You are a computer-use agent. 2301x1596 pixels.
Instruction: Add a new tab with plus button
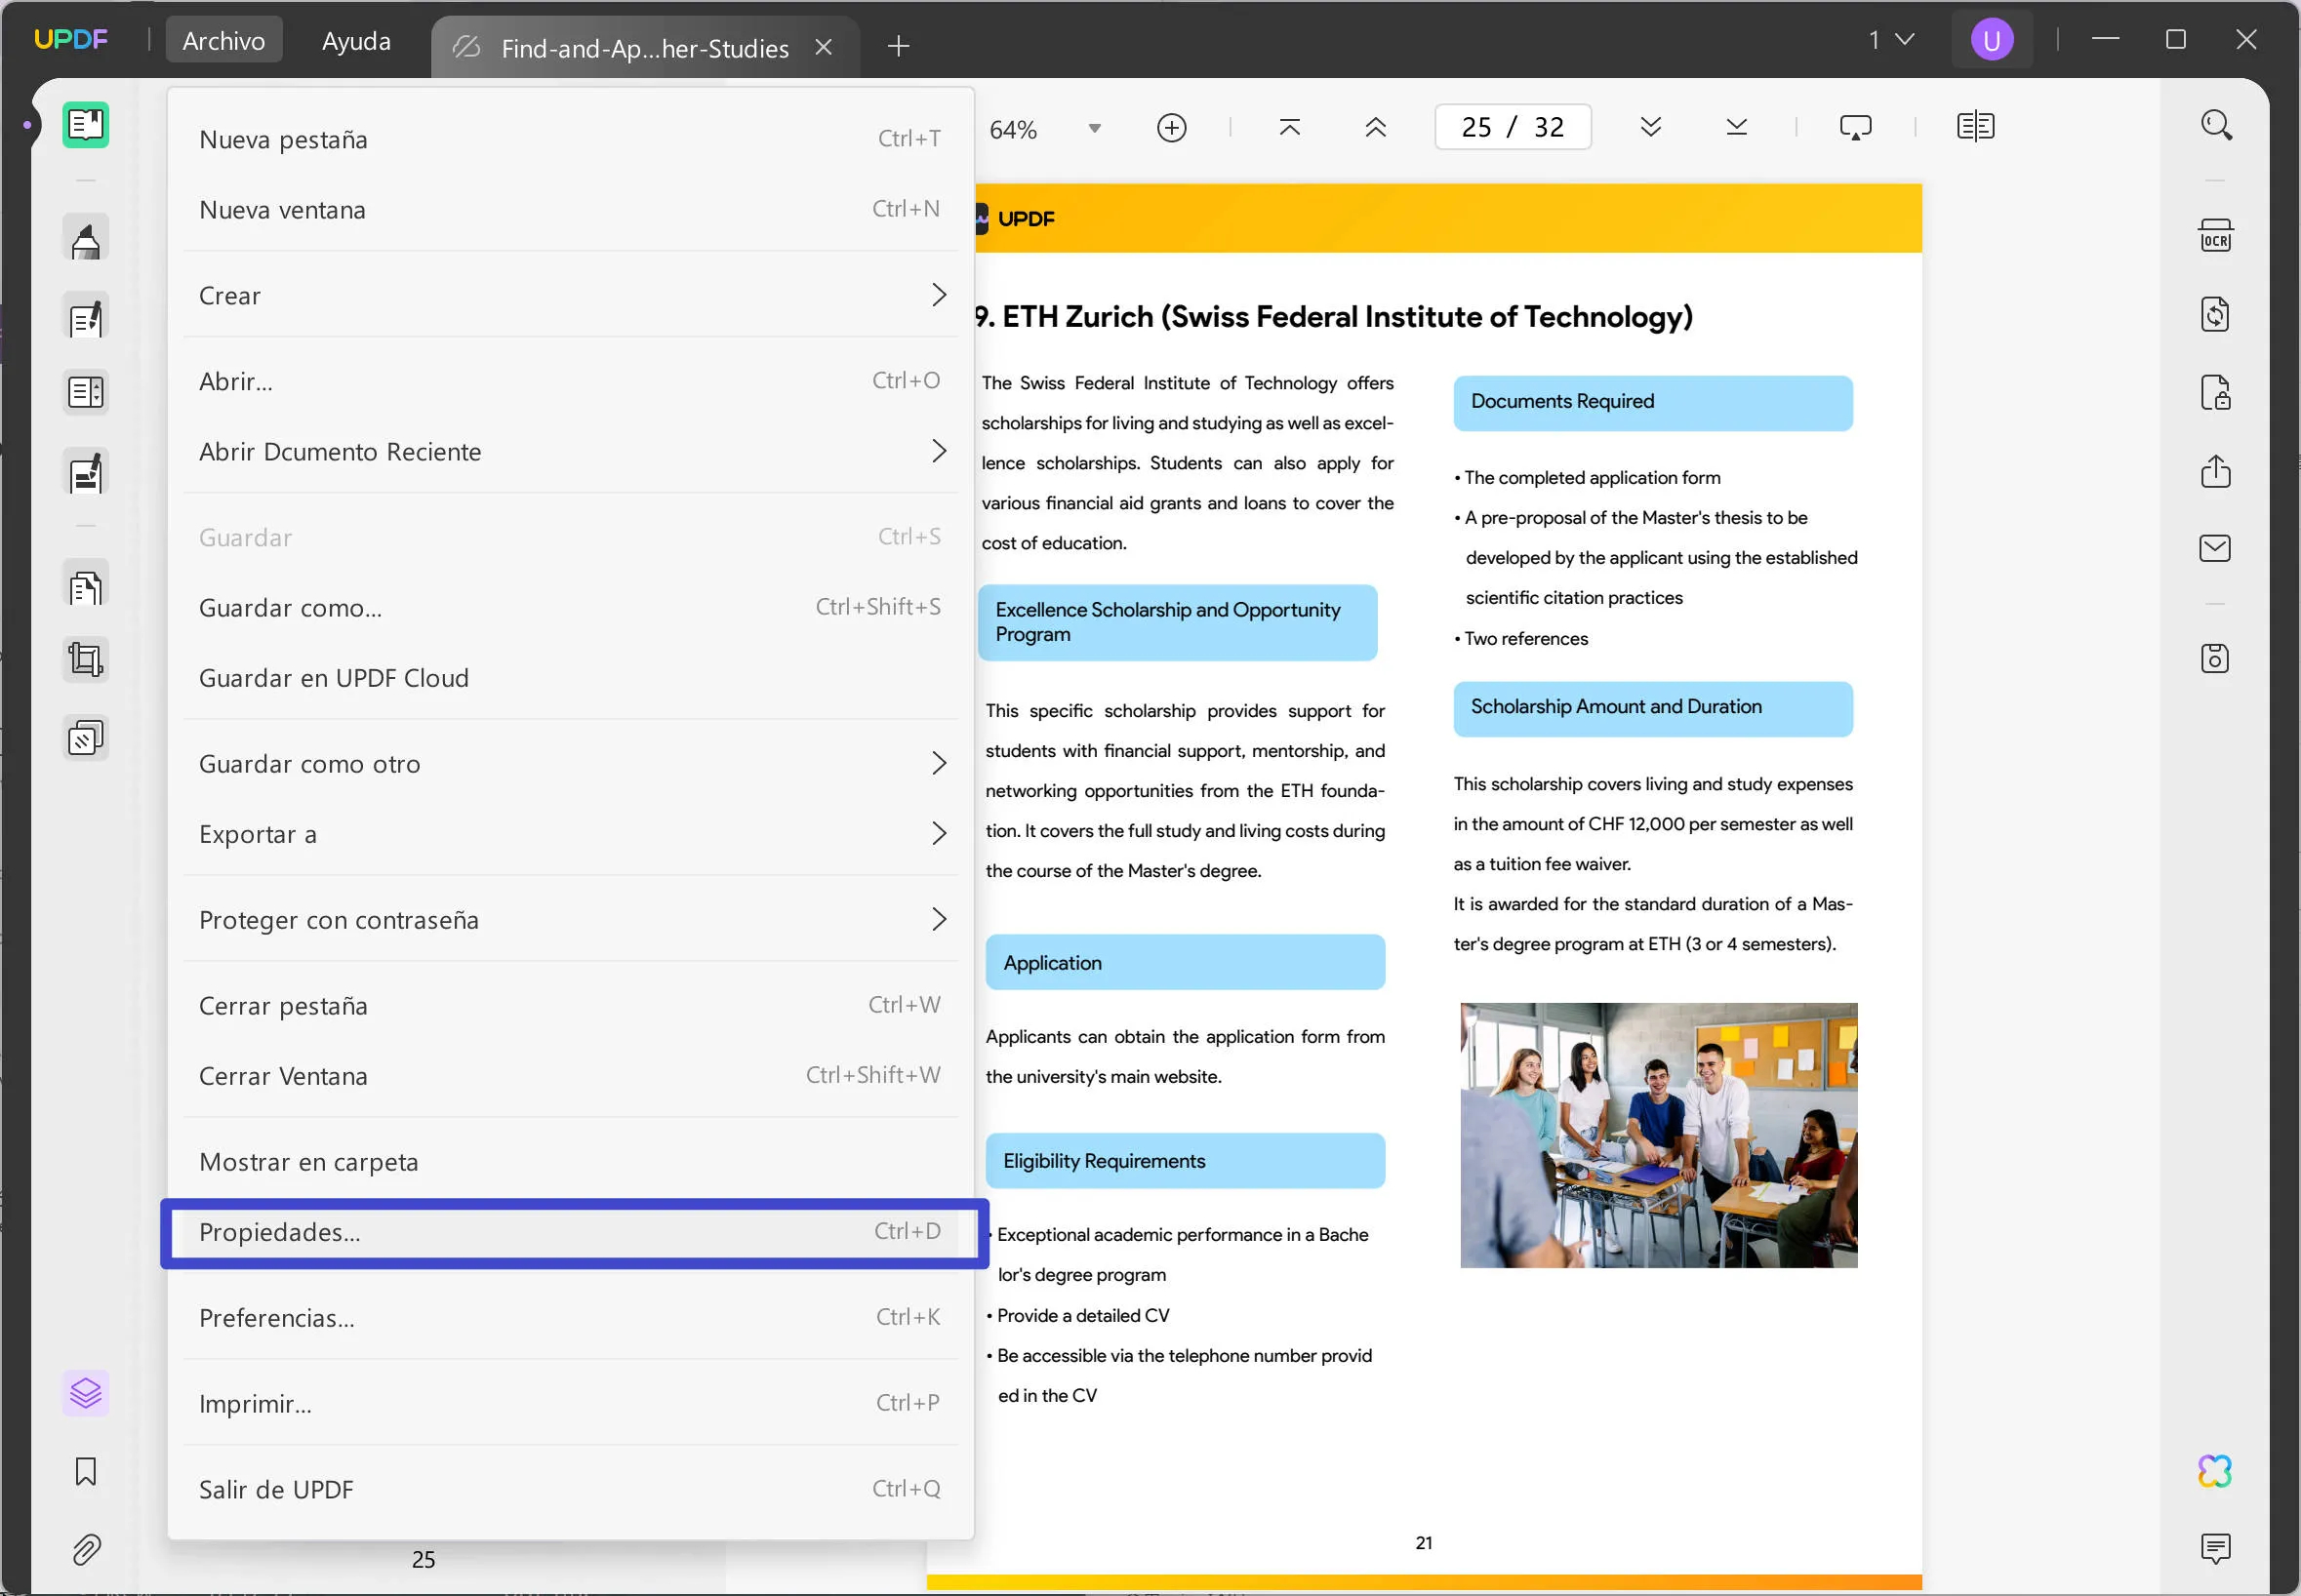[x=898, y=46]
